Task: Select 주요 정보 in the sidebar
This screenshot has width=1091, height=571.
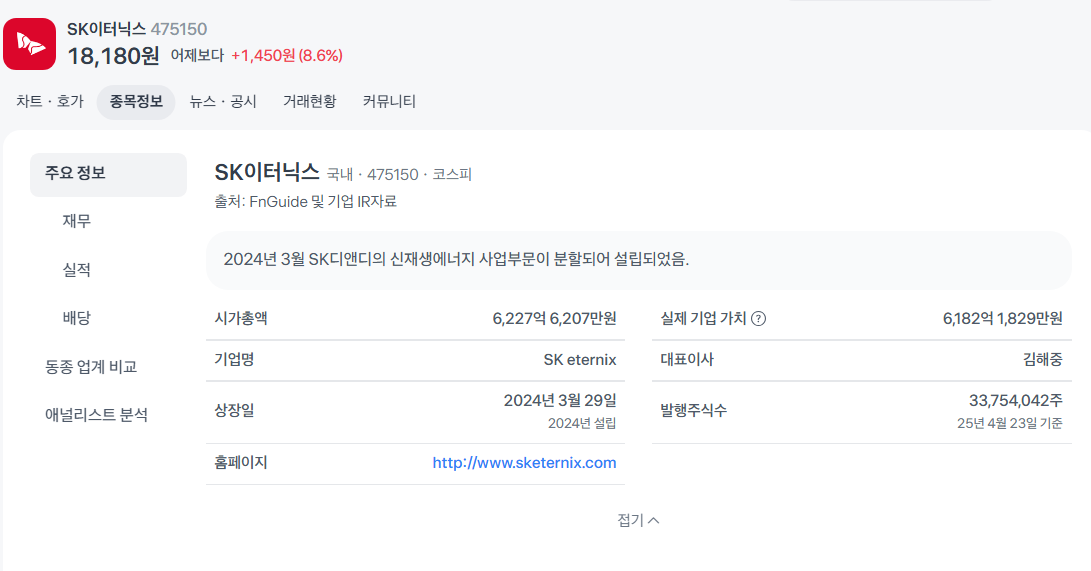Action: coord(109,174)
